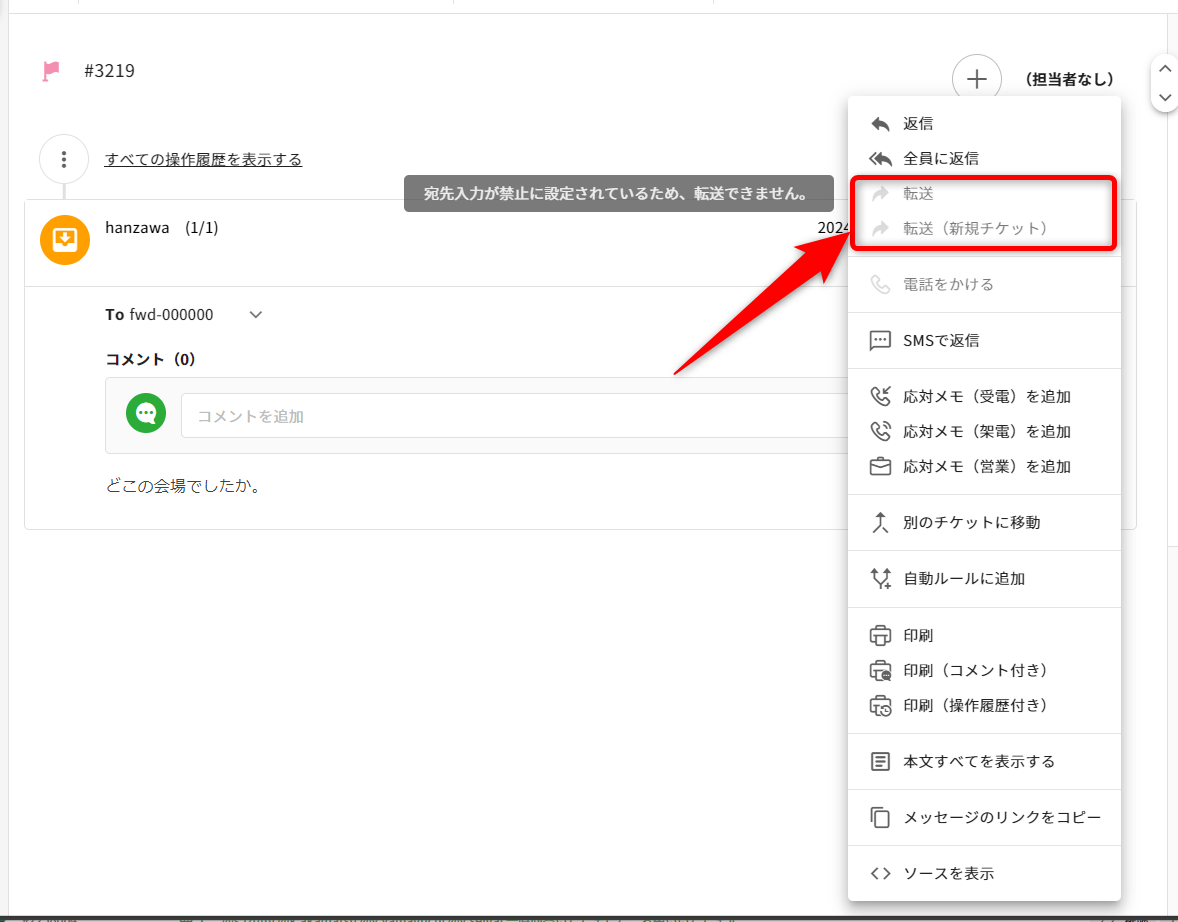Viewport: 1178px width, 922px height.
Task: Click the pink flag icon beside #3219
Action: [x=51, y=71]
